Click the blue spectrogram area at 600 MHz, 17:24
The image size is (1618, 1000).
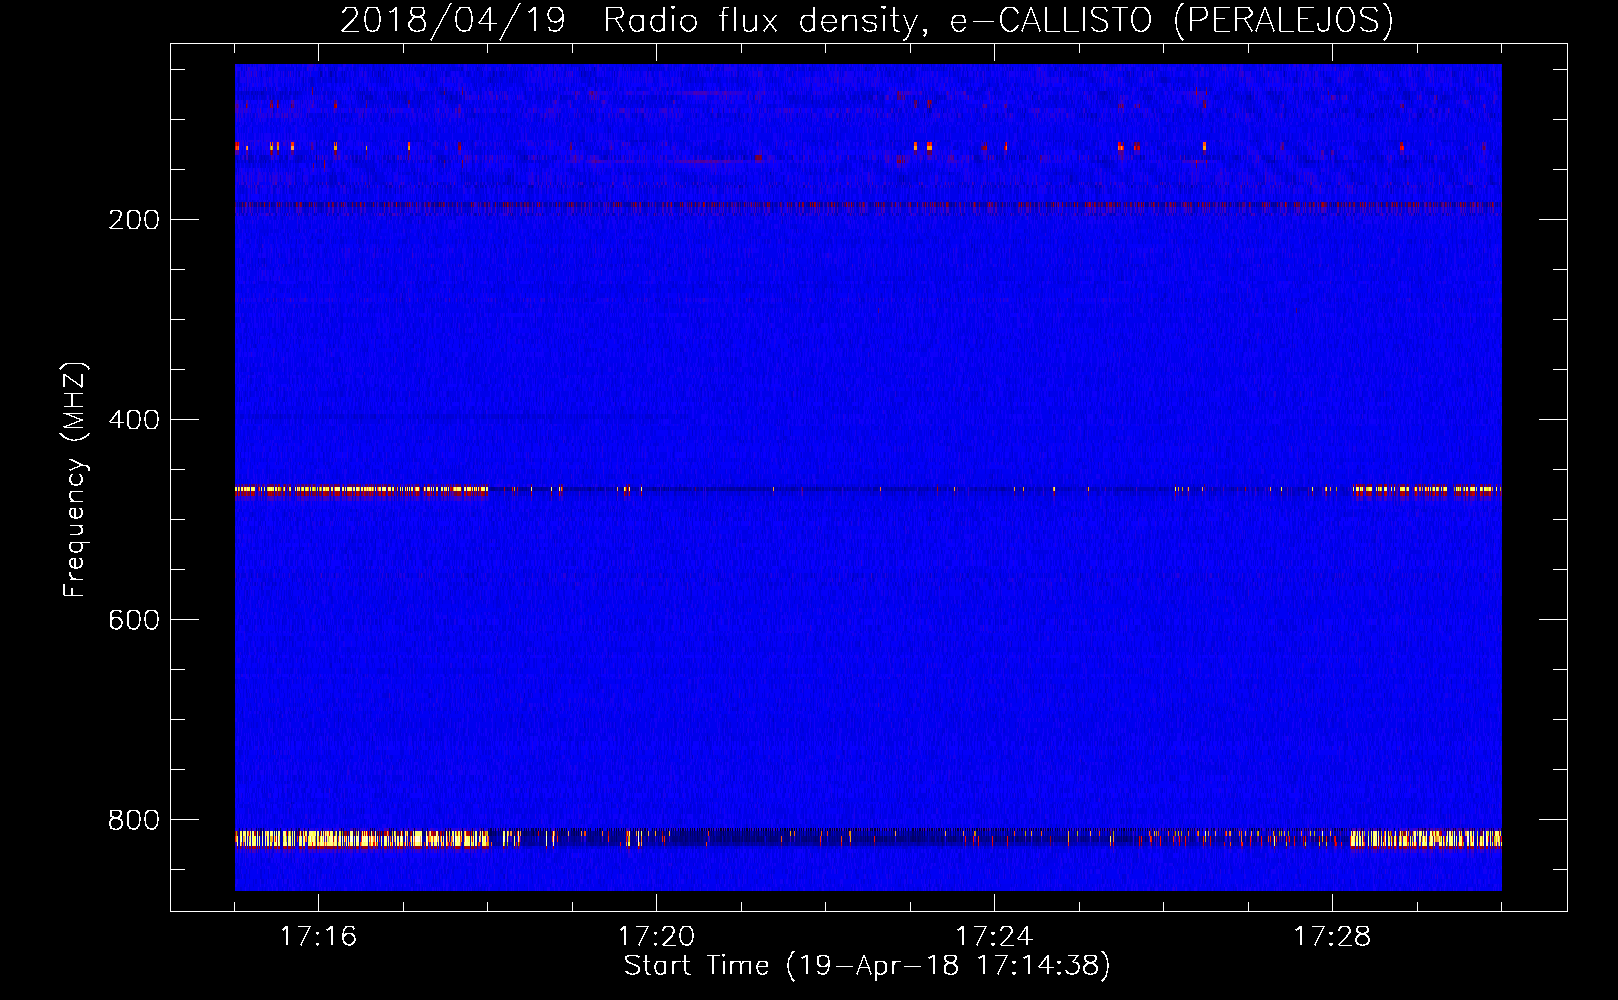click(994, 619)
